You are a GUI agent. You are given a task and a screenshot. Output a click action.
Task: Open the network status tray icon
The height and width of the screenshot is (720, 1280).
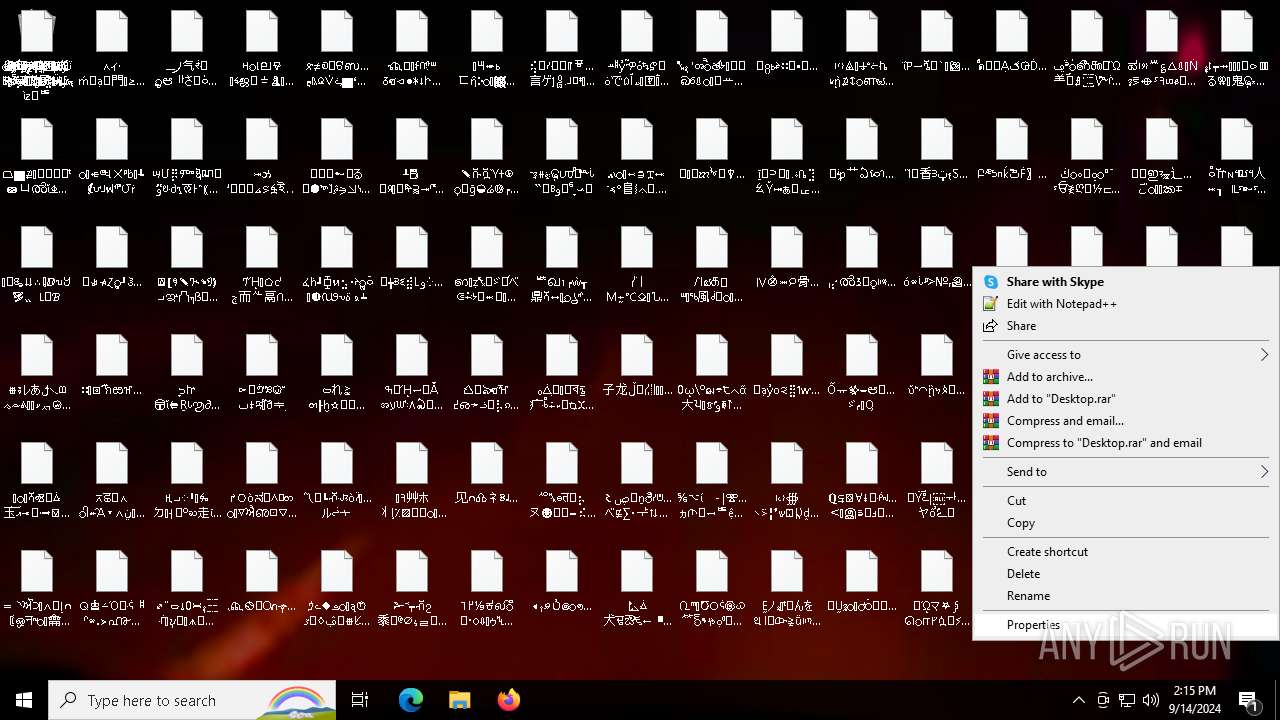point(1127,700)
